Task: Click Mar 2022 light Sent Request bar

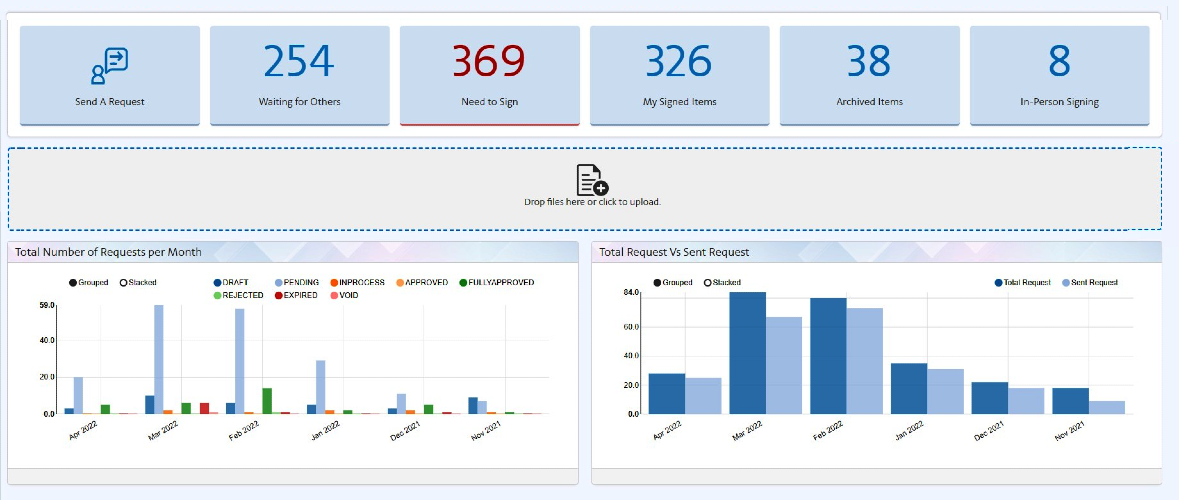Action: click(783, 365)
